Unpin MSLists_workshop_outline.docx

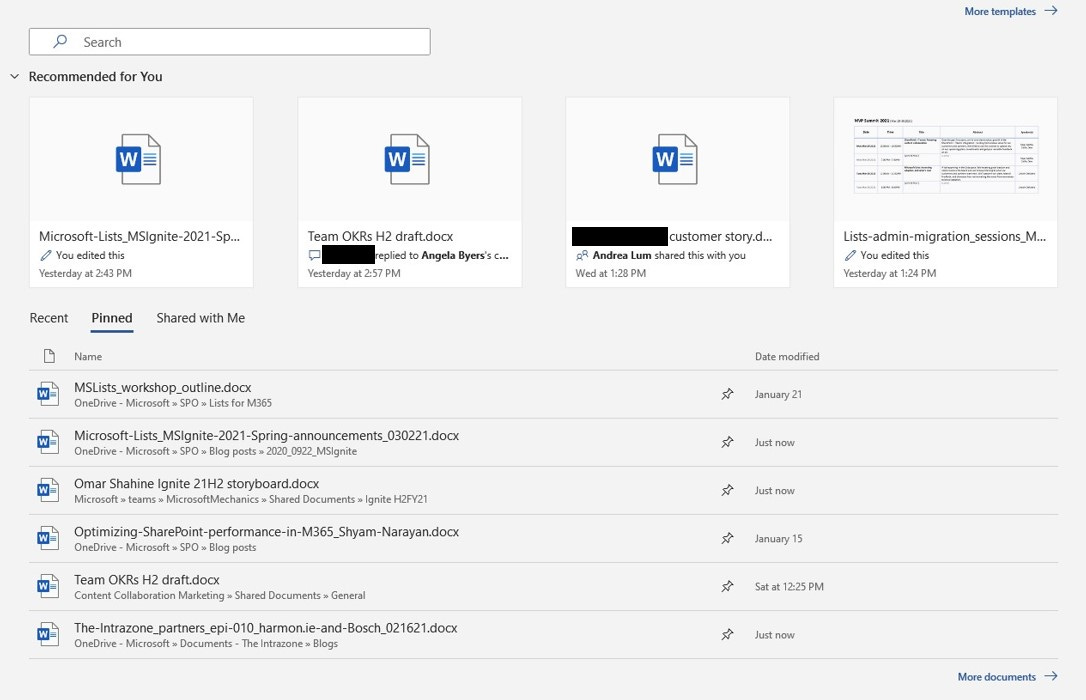click(x=727, y=394)
